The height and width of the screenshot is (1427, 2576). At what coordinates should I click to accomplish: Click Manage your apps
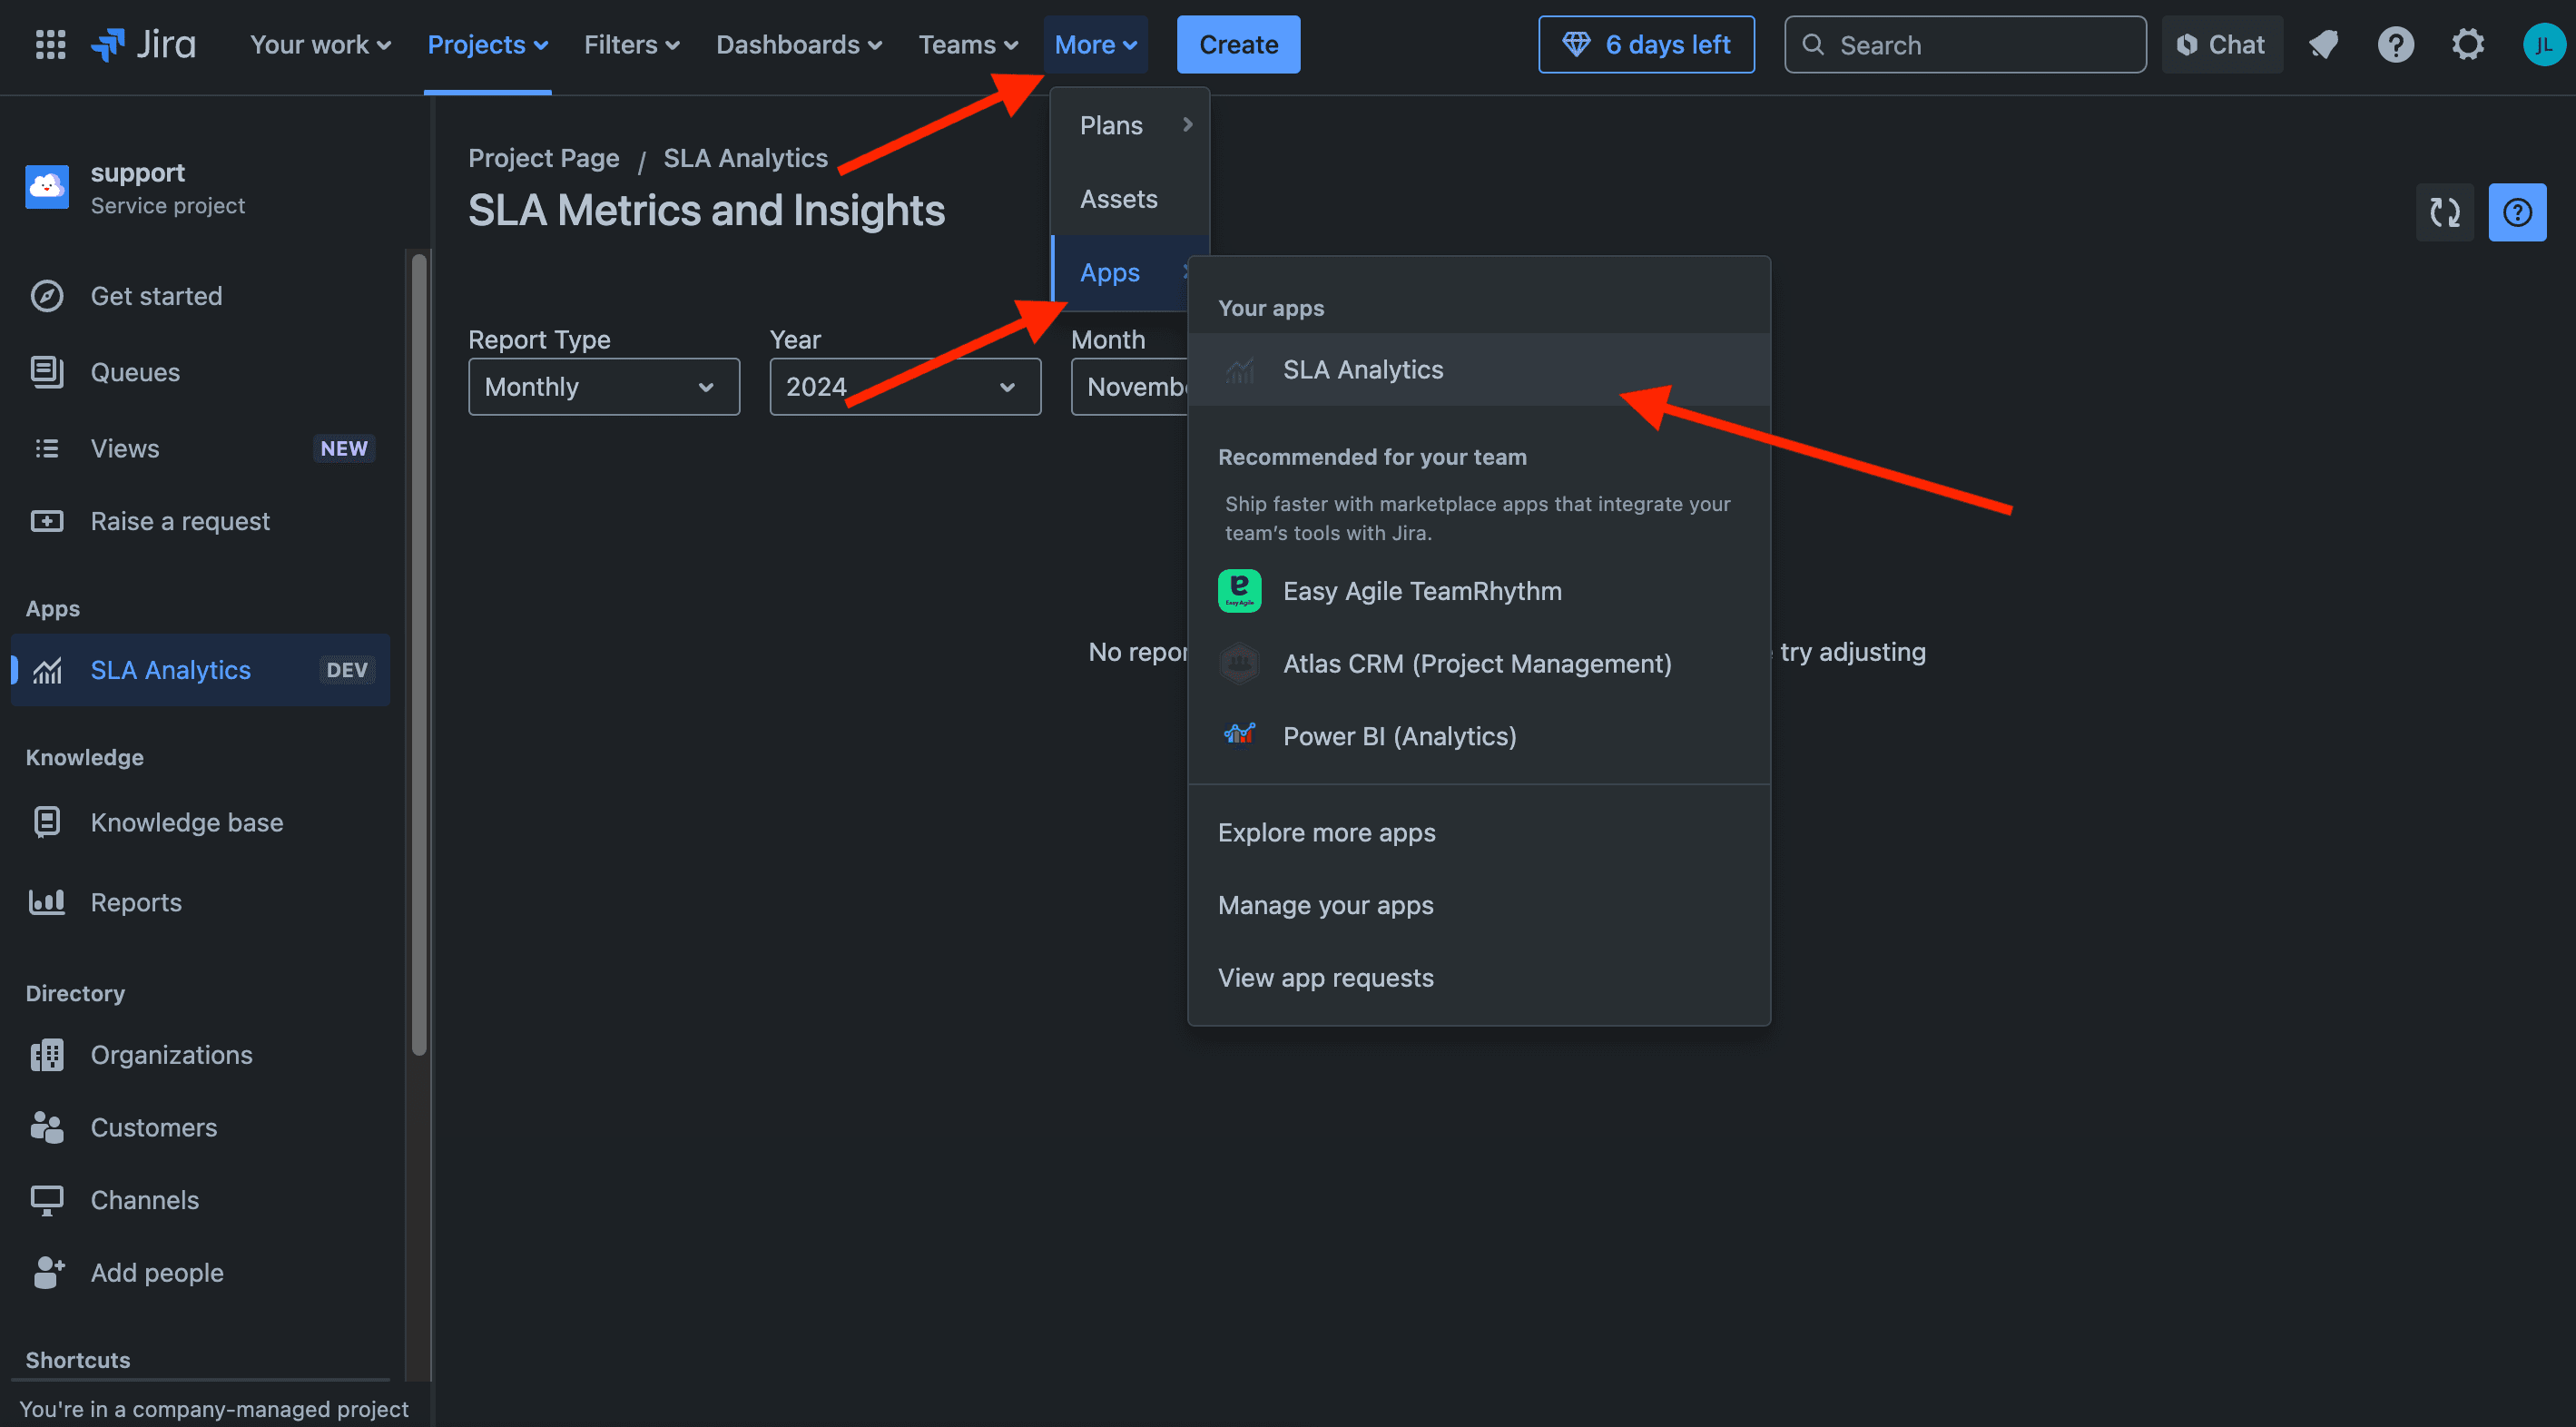[x=1479, y=905]
